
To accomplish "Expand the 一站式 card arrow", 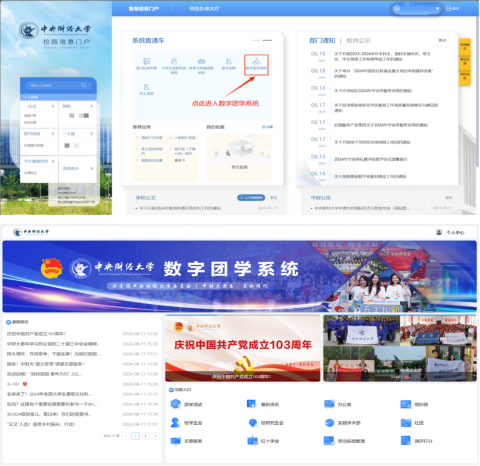I will (x=53, y=106).
